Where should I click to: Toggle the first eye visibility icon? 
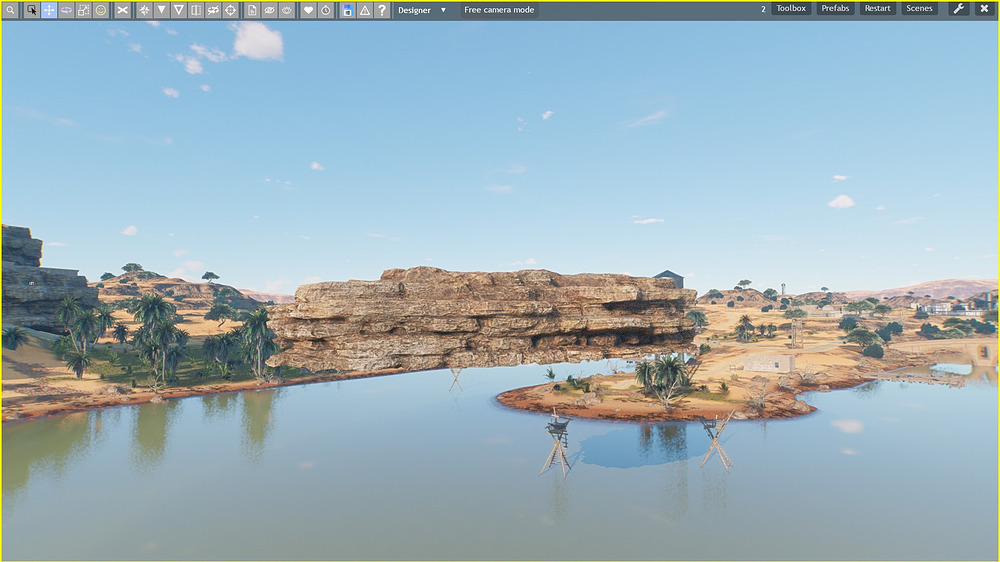tap(270, 10)
